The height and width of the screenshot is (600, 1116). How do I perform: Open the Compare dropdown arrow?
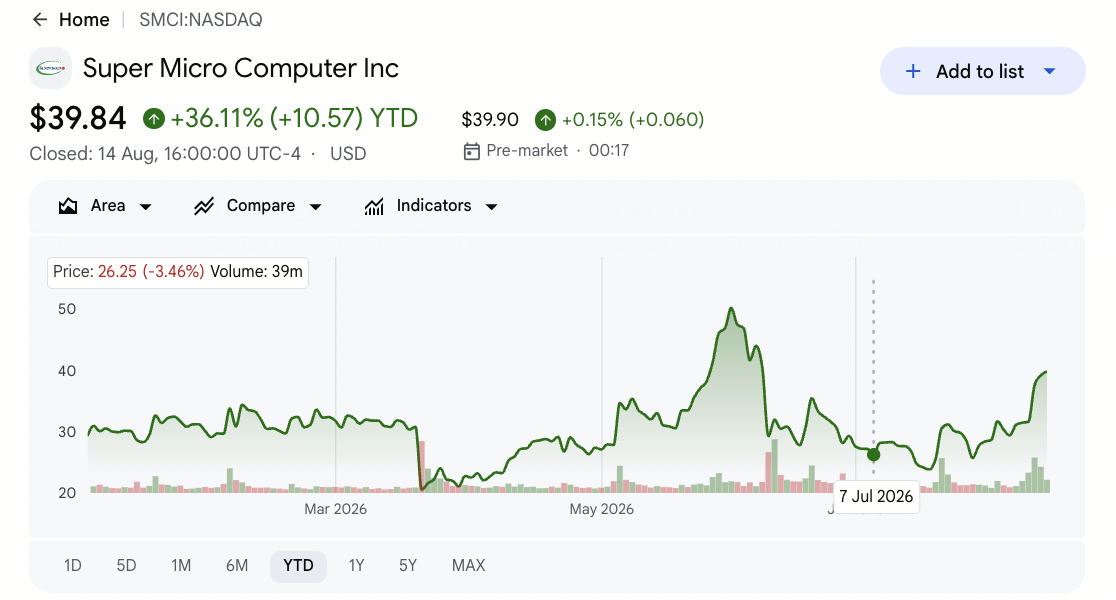315,207
